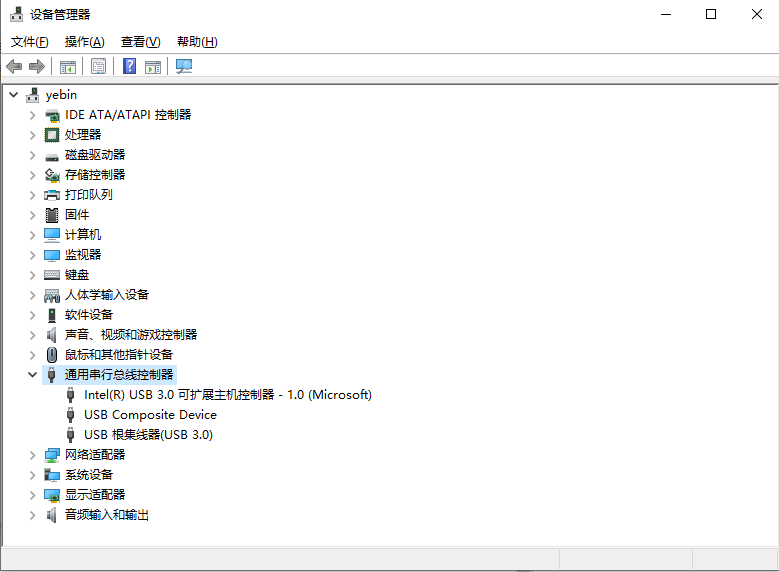Viewport: 779px width, 572px height.
Task: Collapse the yebin root node
Action: (13, 95)
